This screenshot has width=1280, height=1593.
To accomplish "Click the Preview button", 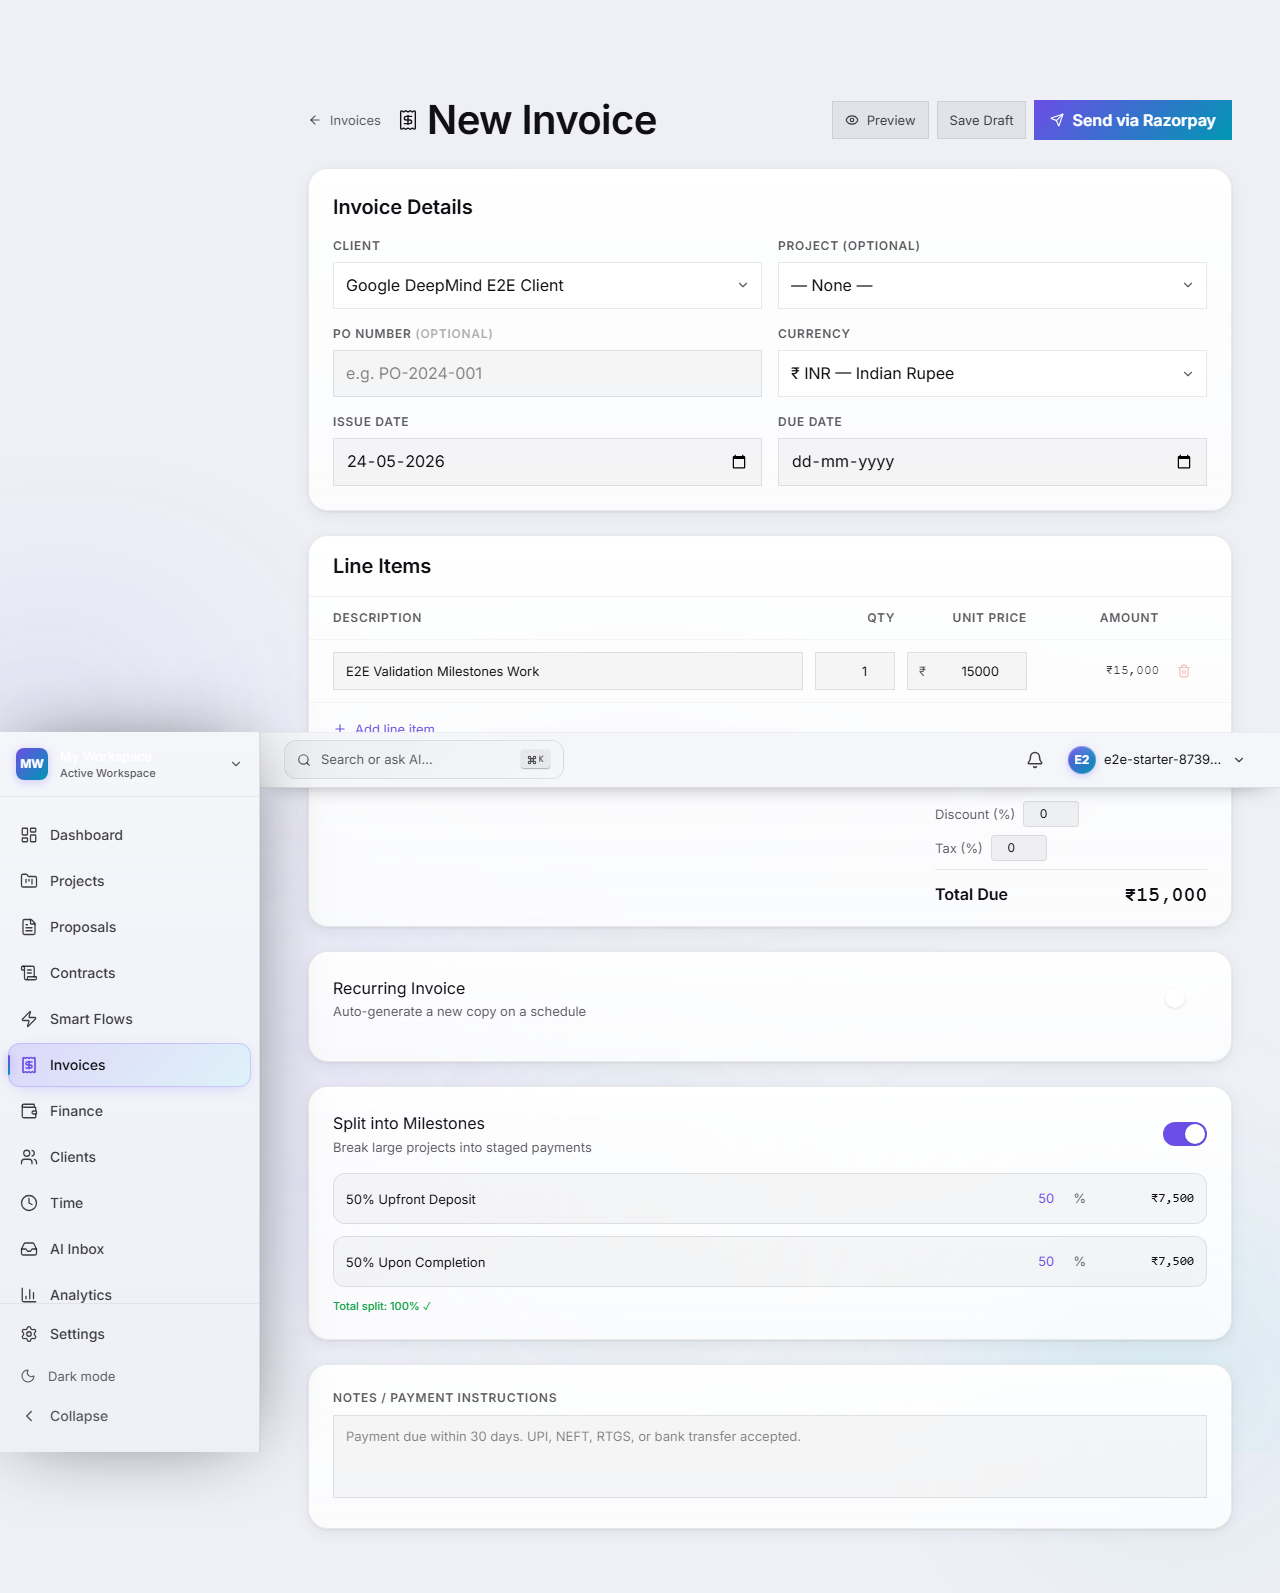I will click(880, 120).
